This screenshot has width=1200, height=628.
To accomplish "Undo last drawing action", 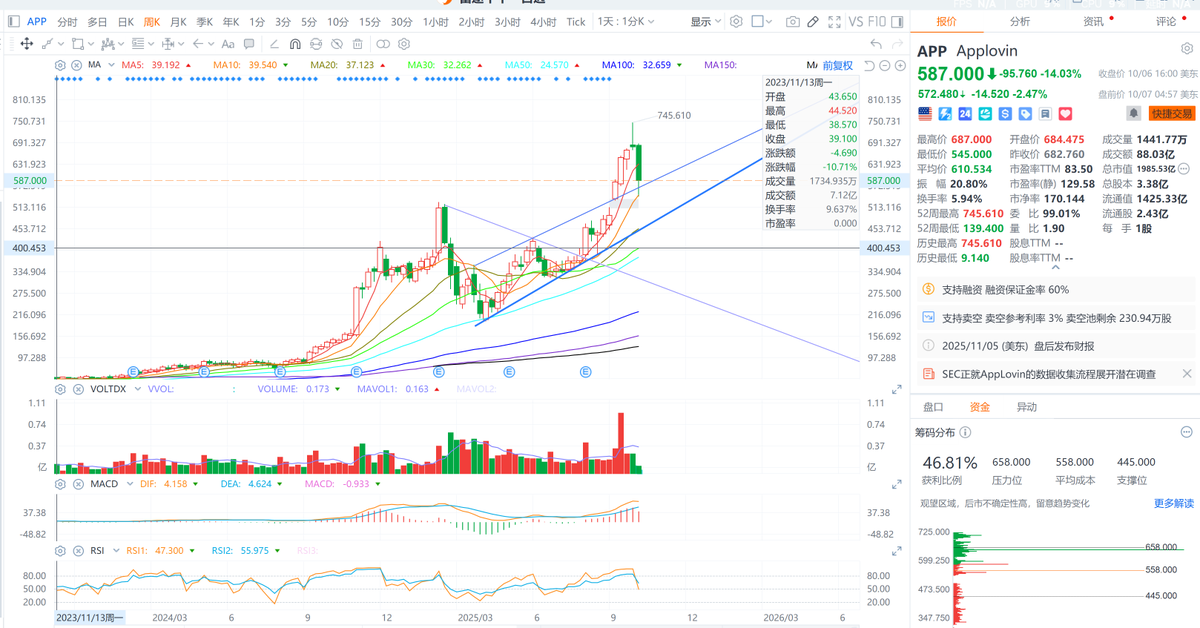I will 876,44.
